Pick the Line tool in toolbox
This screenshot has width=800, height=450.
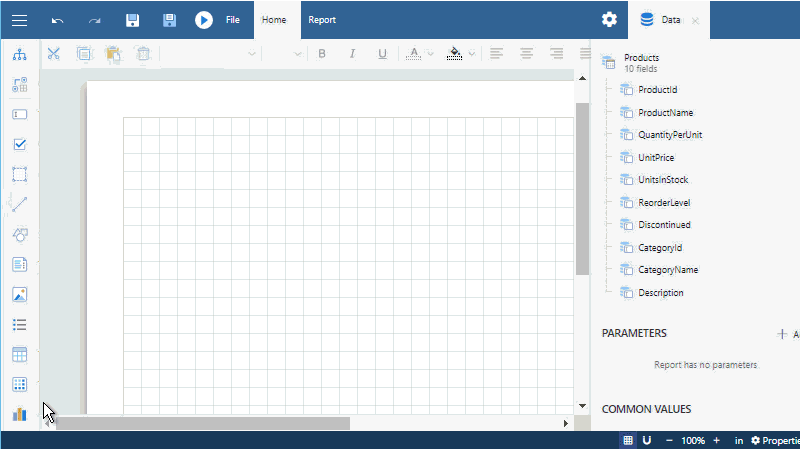click(x=19, y=204)
